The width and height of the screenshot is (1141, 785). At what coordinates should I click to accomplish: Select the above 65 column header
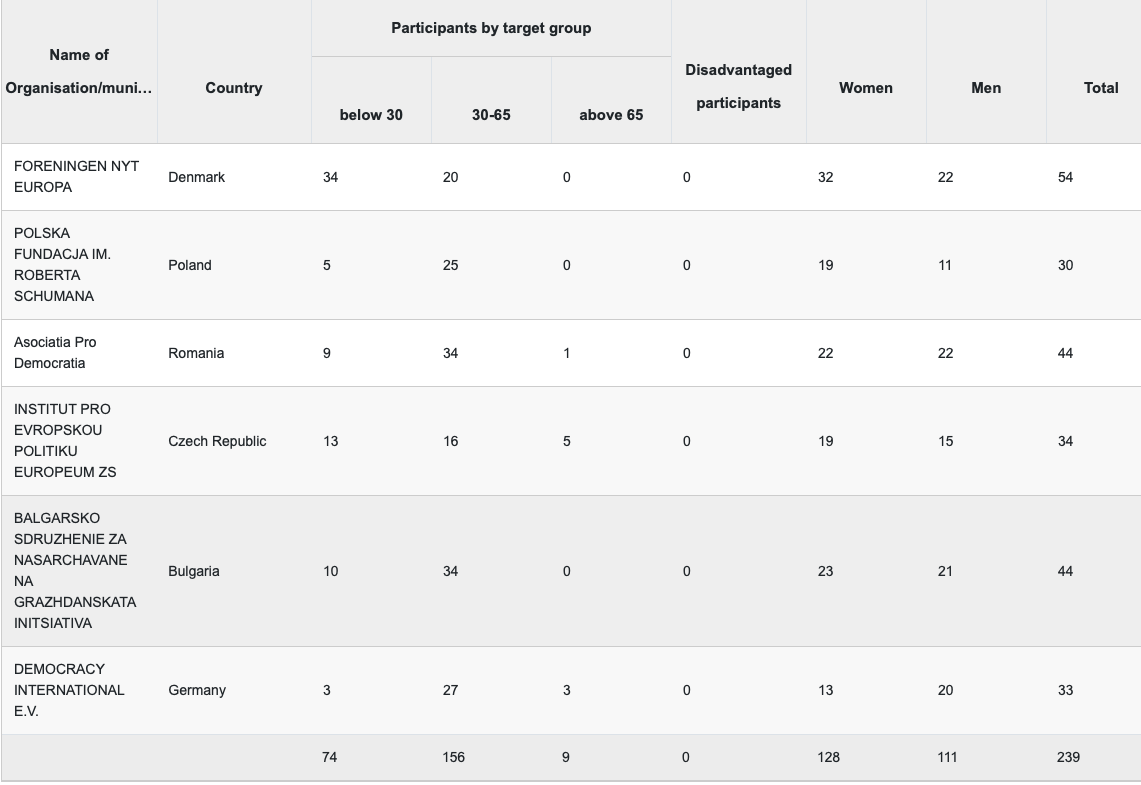coord(611,115)
